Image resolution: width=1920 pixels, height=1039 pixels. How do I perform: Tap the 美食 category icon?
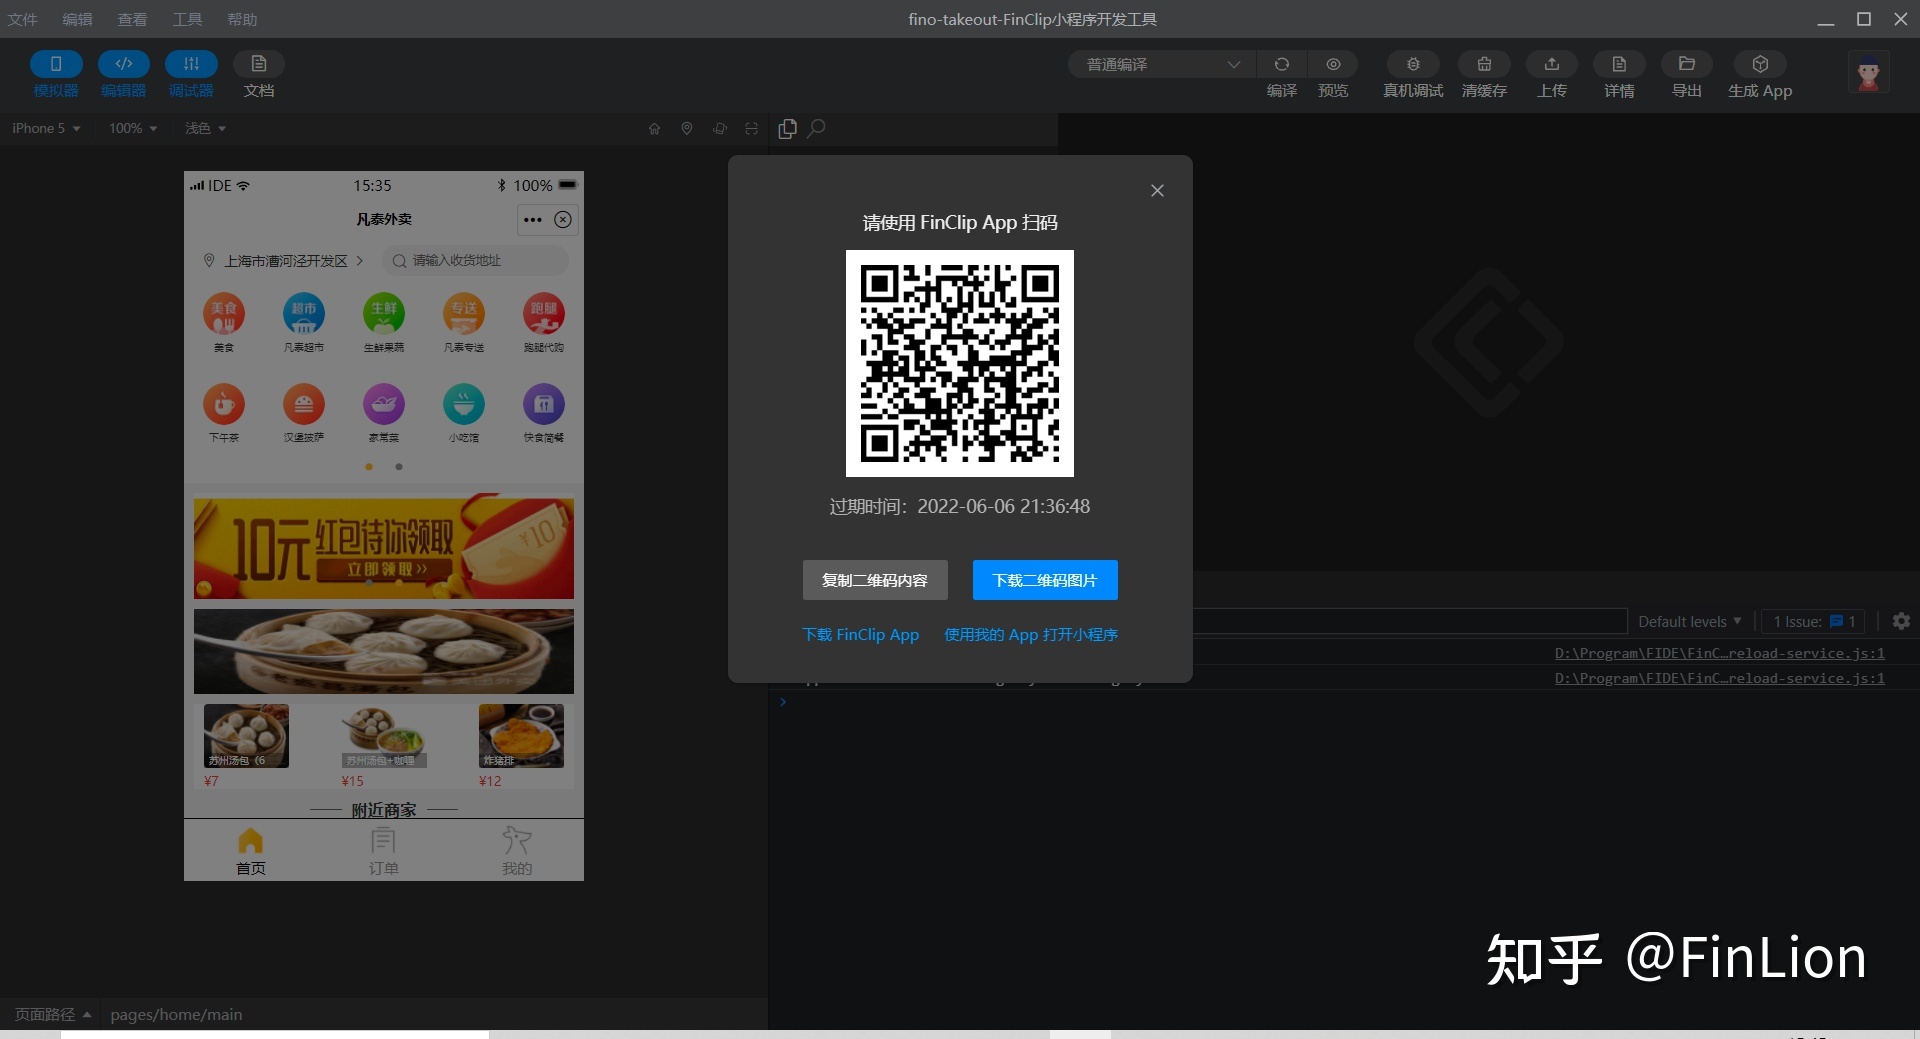tap(224, 314)
